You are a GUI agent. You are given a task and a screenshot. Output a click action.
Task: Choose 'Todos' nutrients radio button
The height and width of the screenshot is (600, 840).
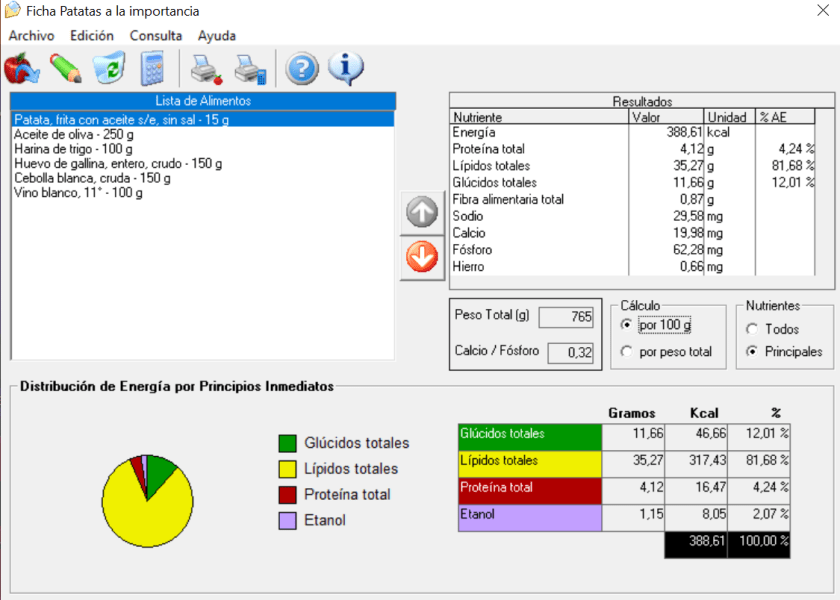(752, 328)
